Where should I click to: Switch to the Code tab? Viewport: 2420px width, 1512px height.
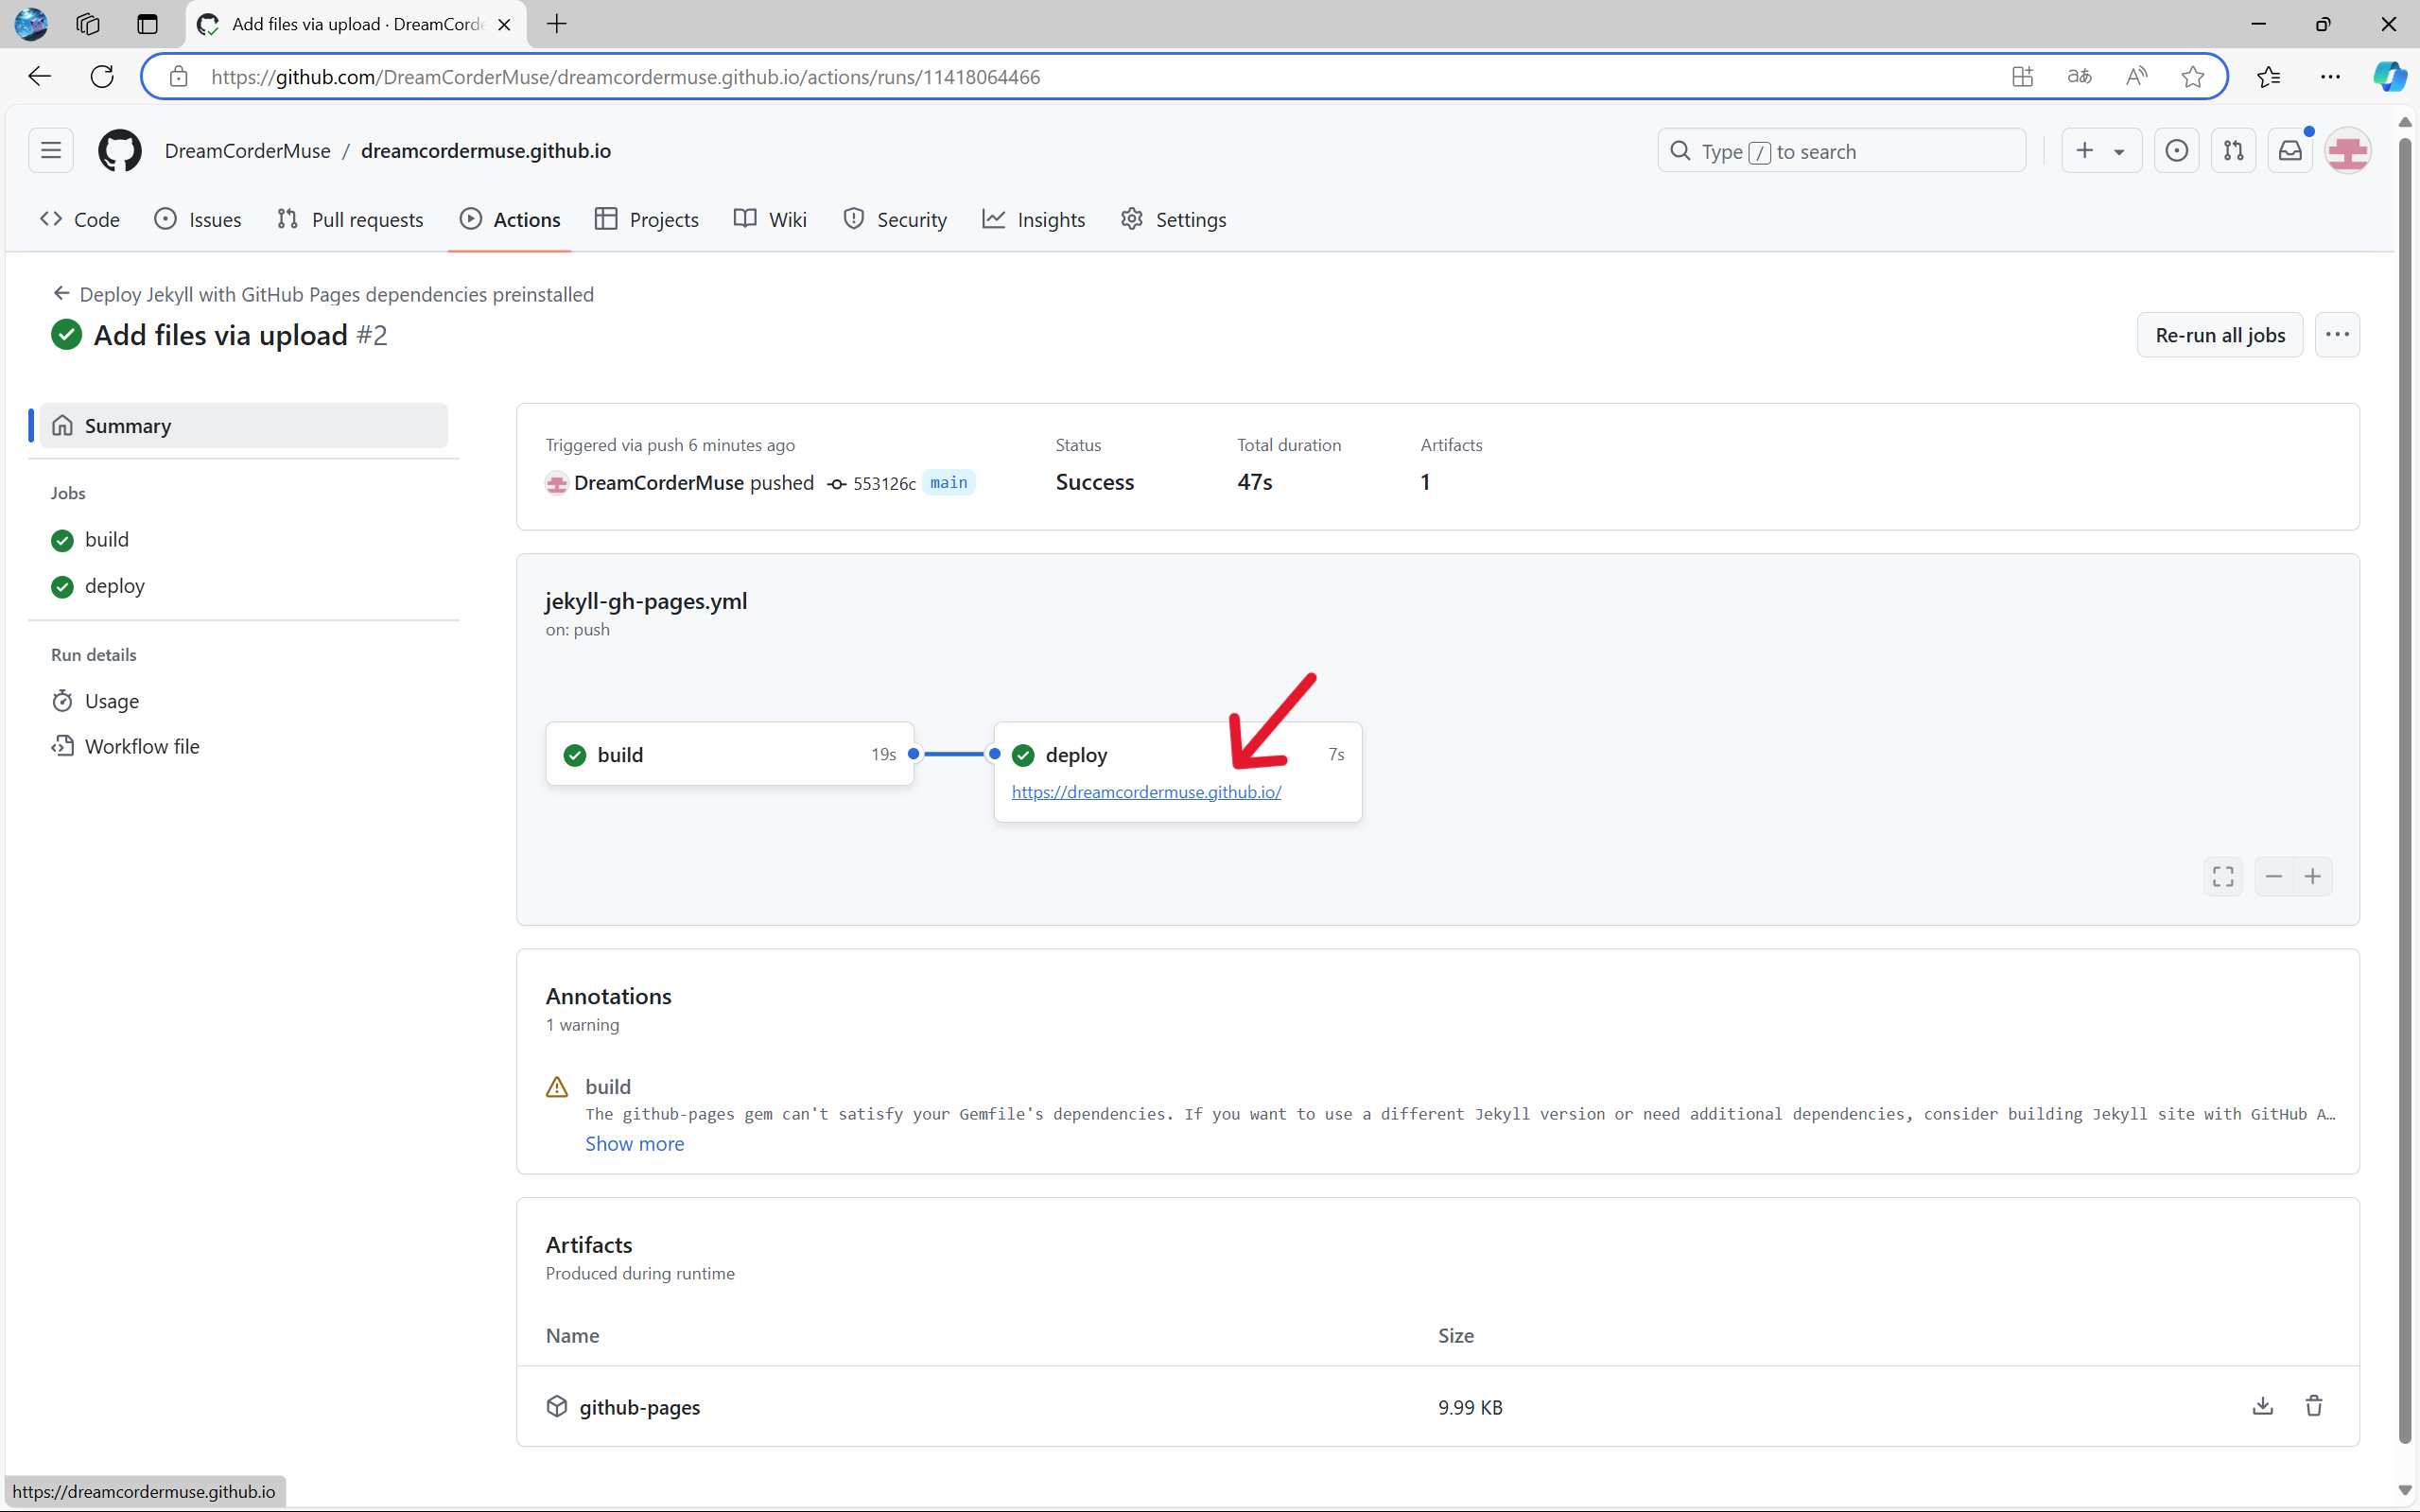pos(80,219)
